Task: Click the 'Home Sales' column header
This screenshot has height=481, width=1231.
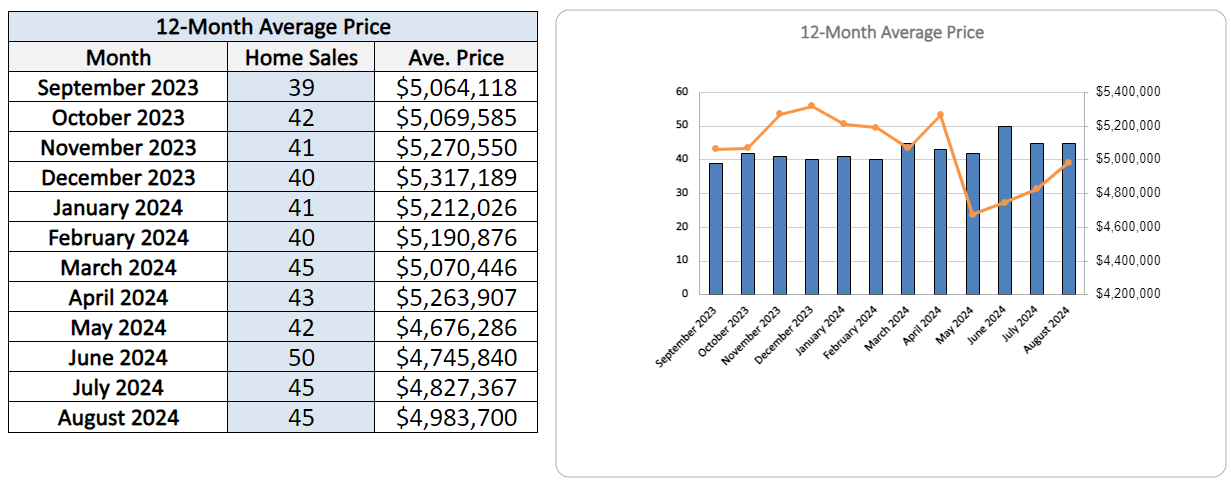Action: pyautogui.click(x=301, y=57)
